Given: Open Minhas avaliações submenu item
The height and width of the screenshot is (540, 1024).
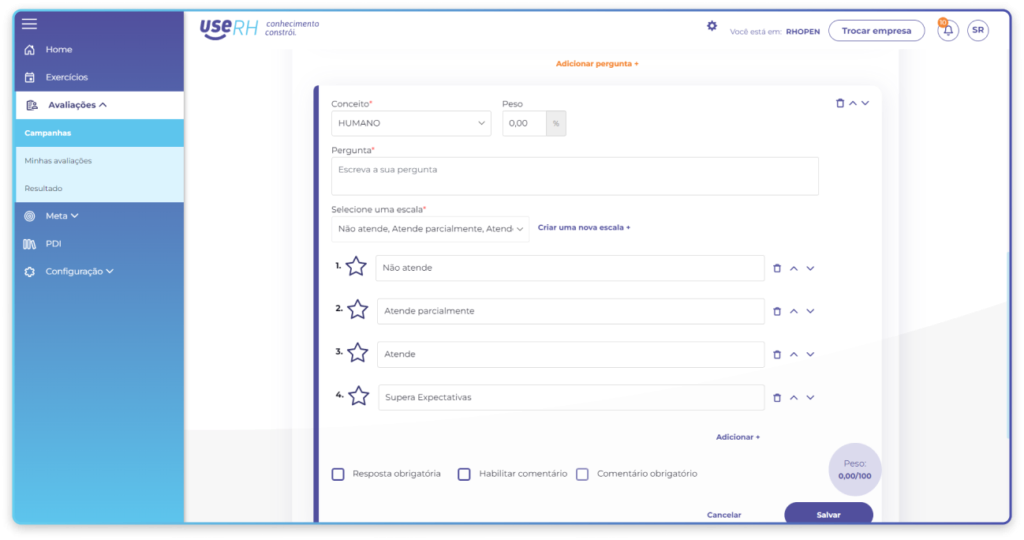Looking at the screenshot, I should [100, 161].
